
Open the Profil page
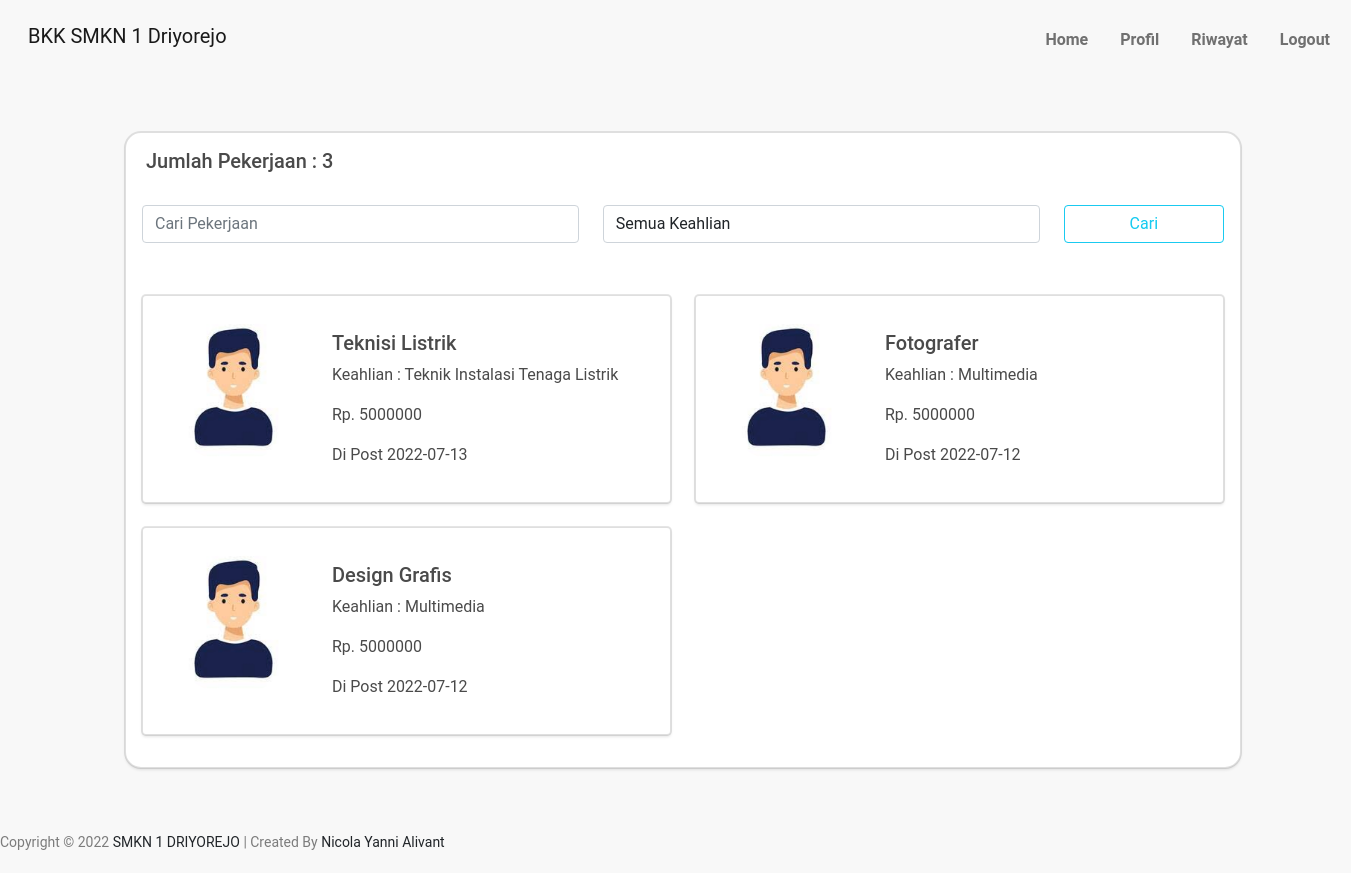[1139, 40]
